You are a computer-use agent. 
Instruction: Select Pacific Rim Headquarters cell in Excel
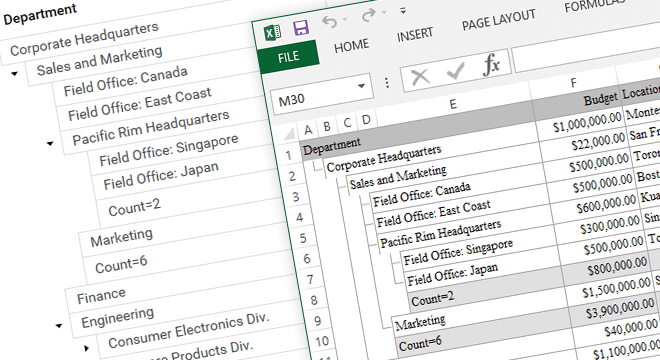(x=441, y=233)
